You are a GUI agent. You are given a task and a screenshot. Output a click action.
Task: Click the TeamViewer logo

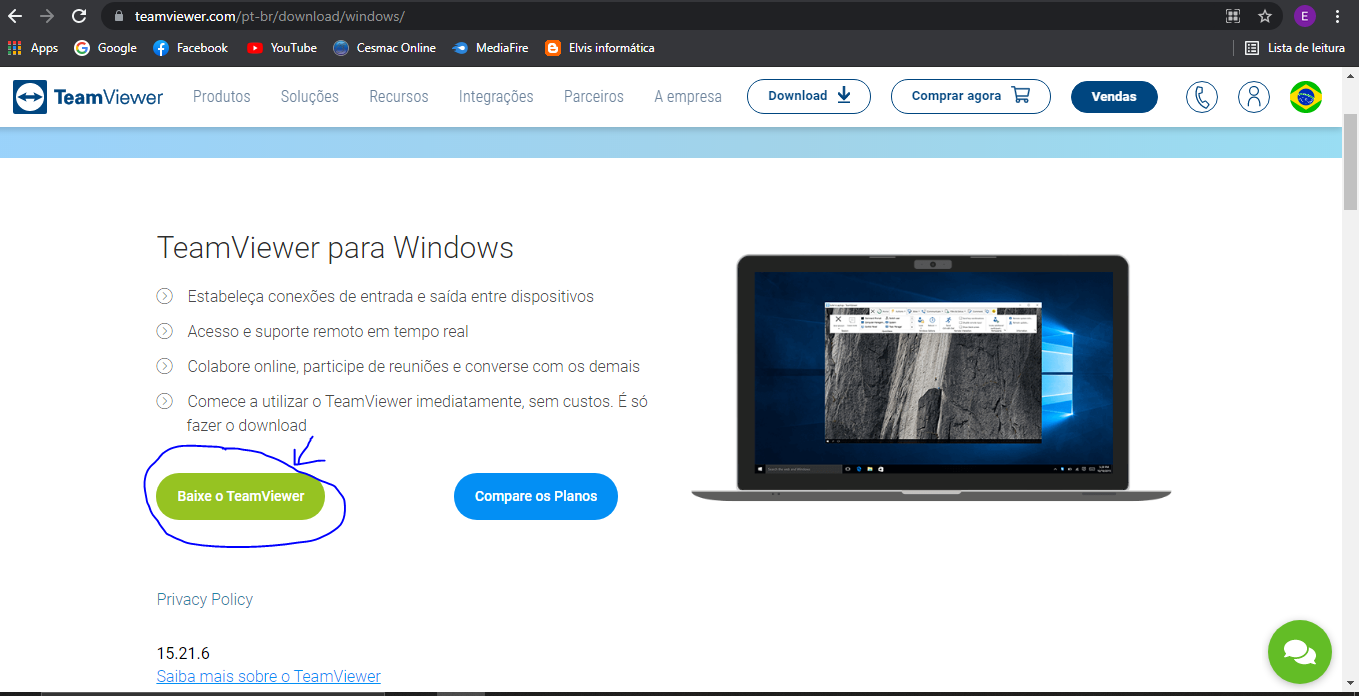[88, 97]
